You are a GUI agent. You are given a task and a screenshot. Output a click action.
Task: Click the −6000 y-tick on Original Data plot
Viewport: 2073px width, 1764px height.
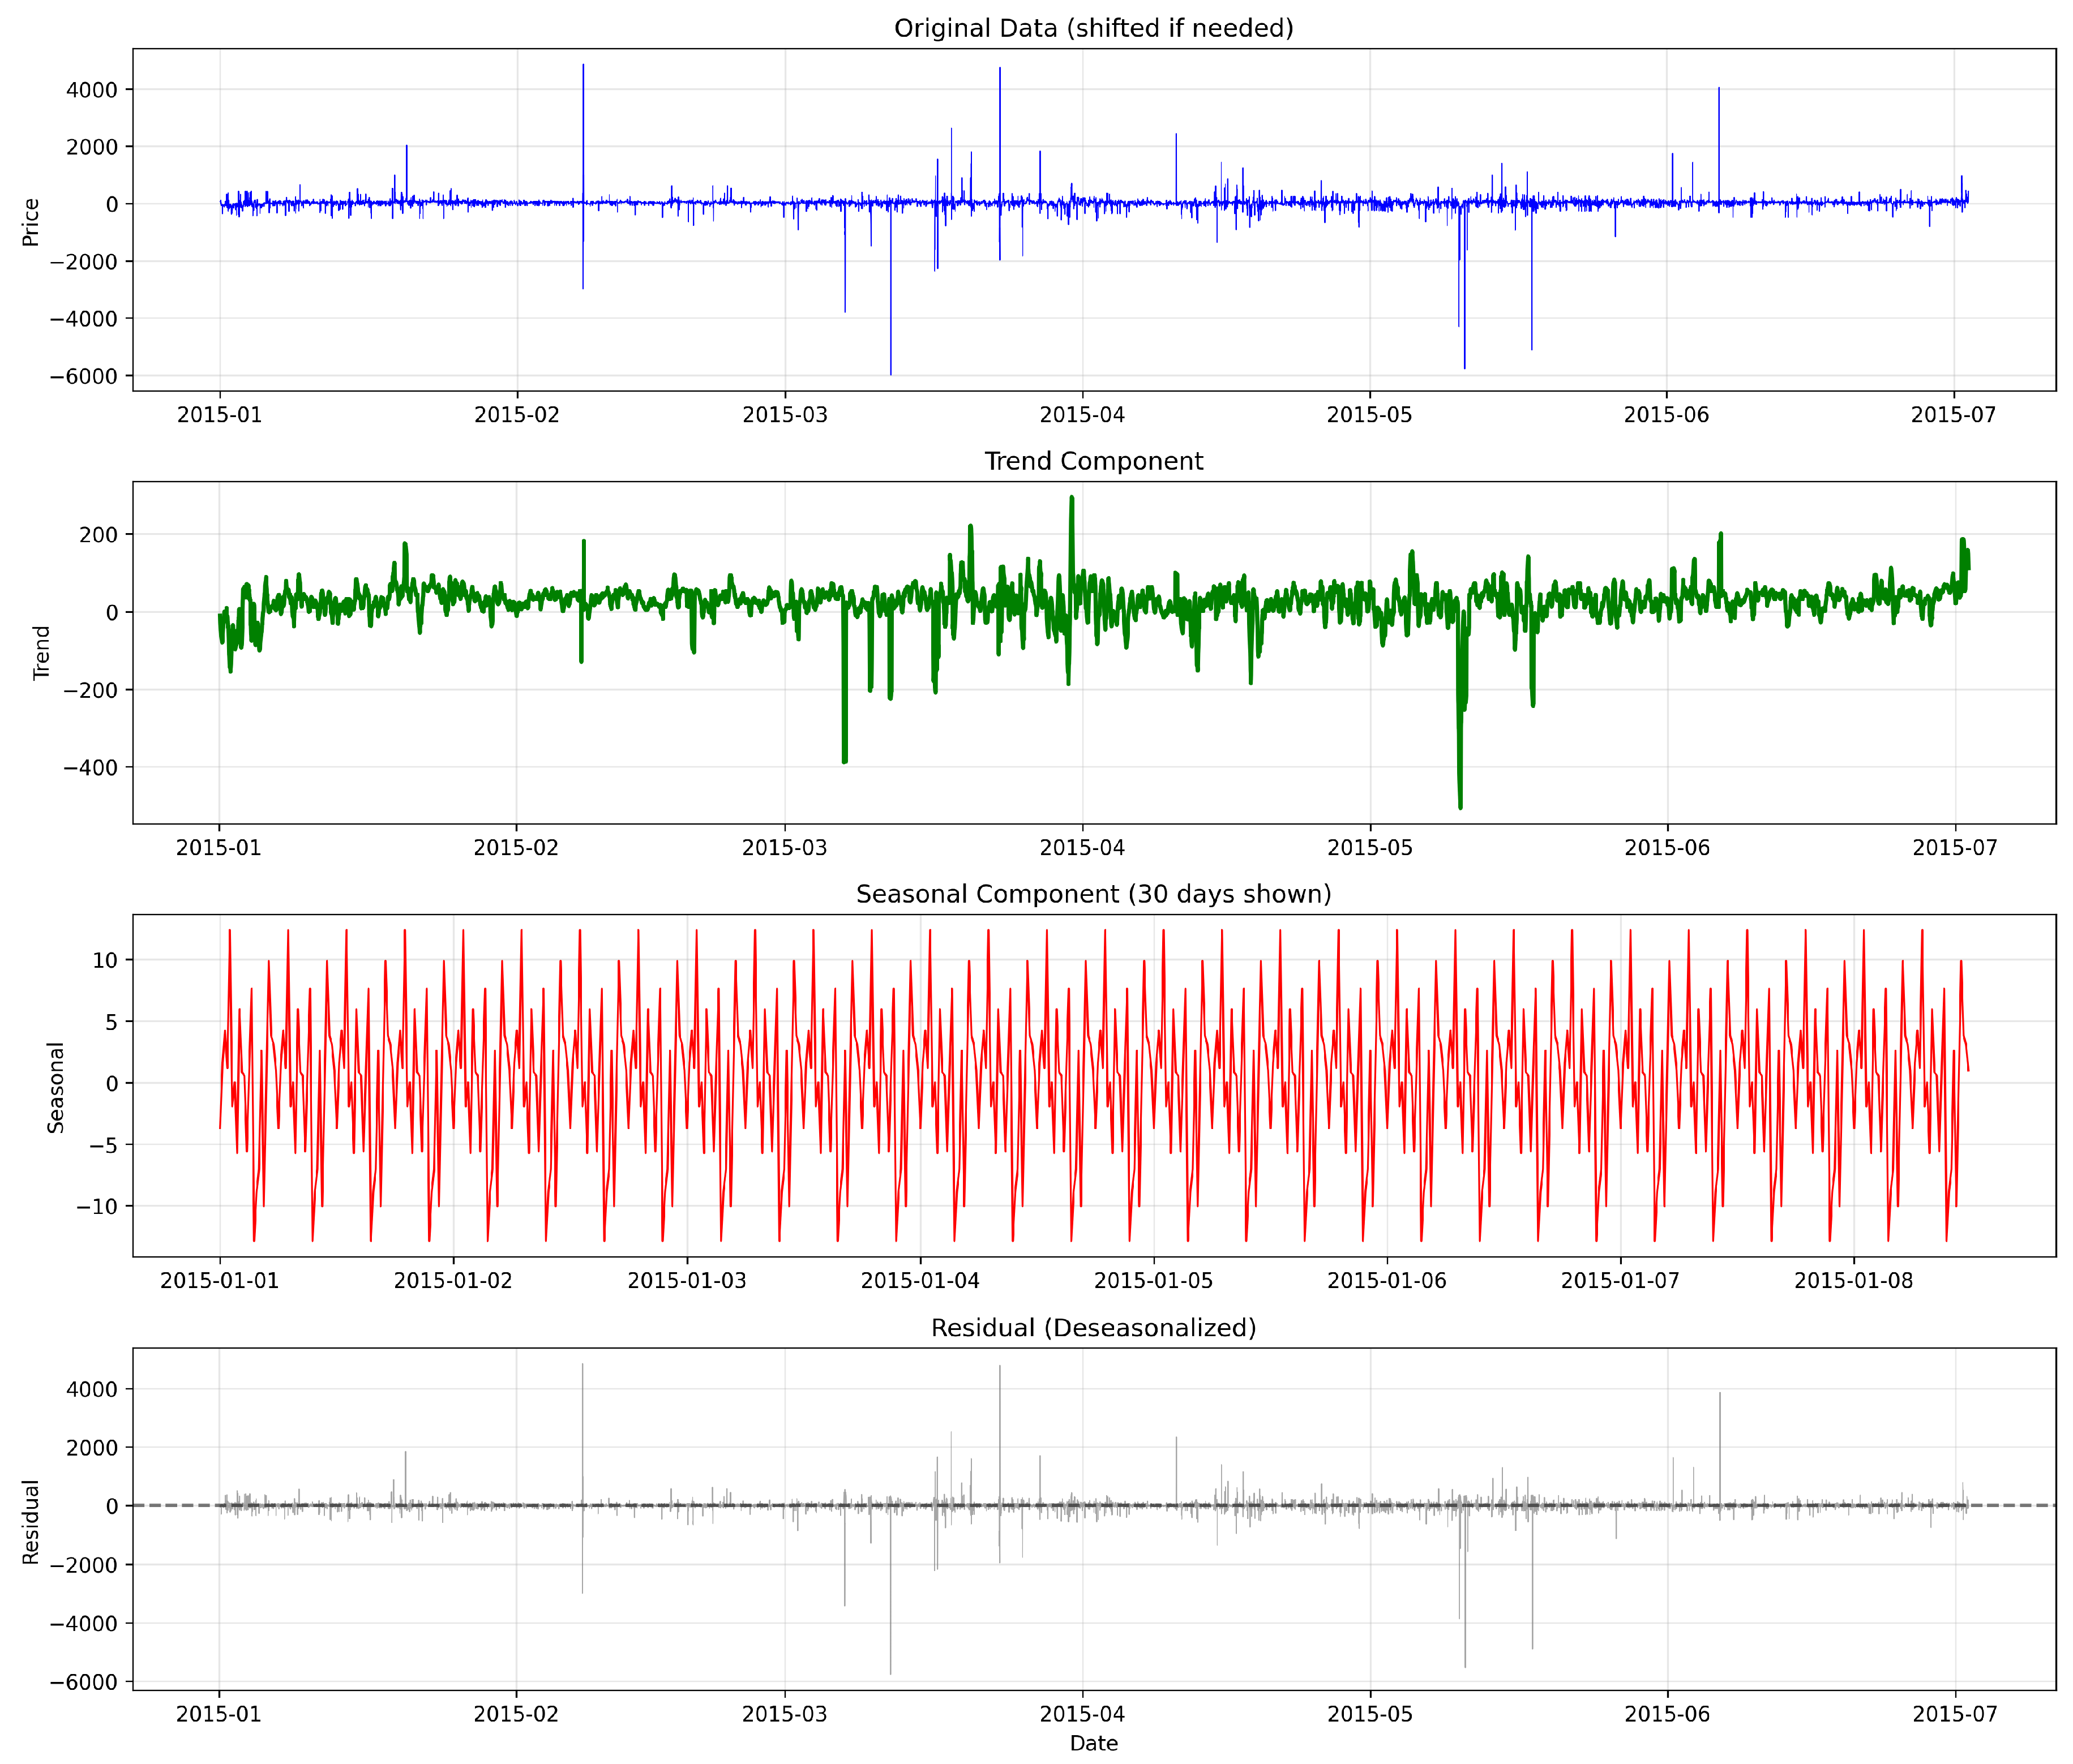click(83, 376)
